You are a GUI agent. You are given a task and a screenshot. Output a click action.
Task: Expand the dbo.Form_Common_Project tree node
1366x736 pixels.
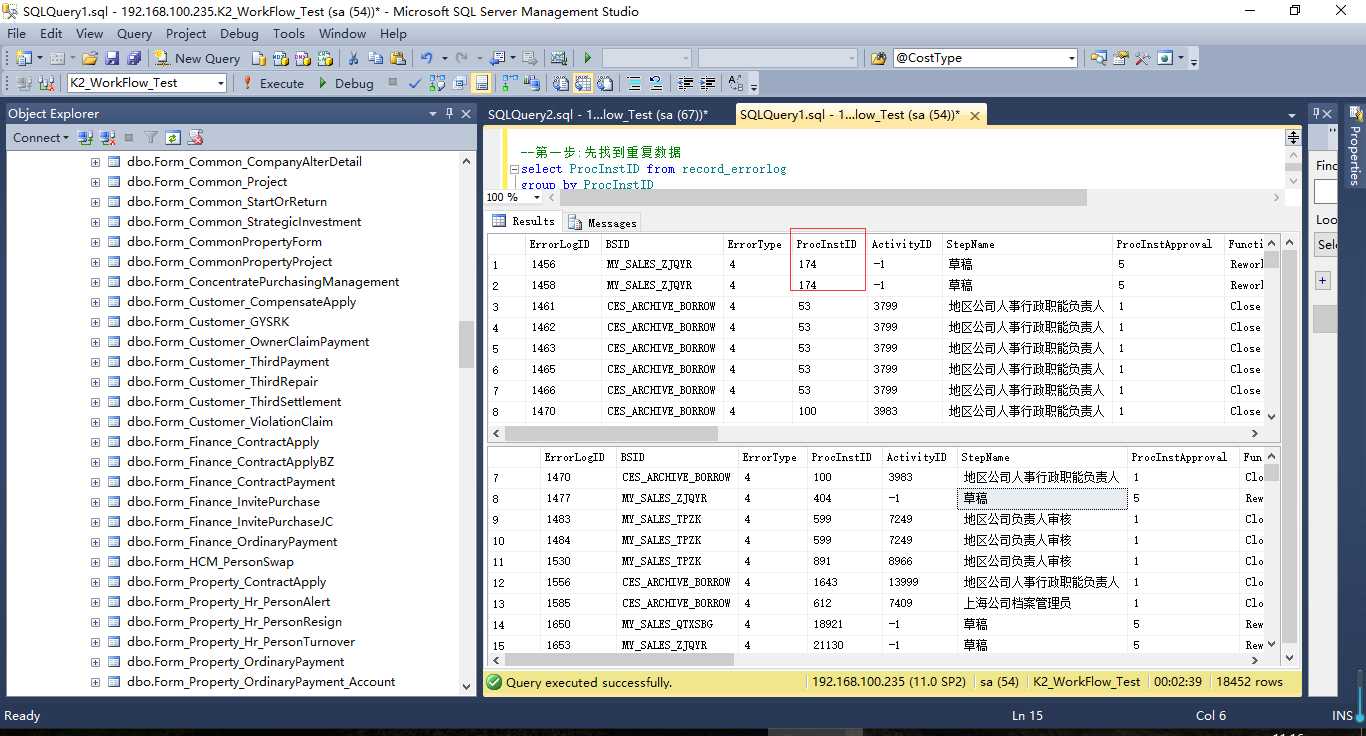click(95, 182)
